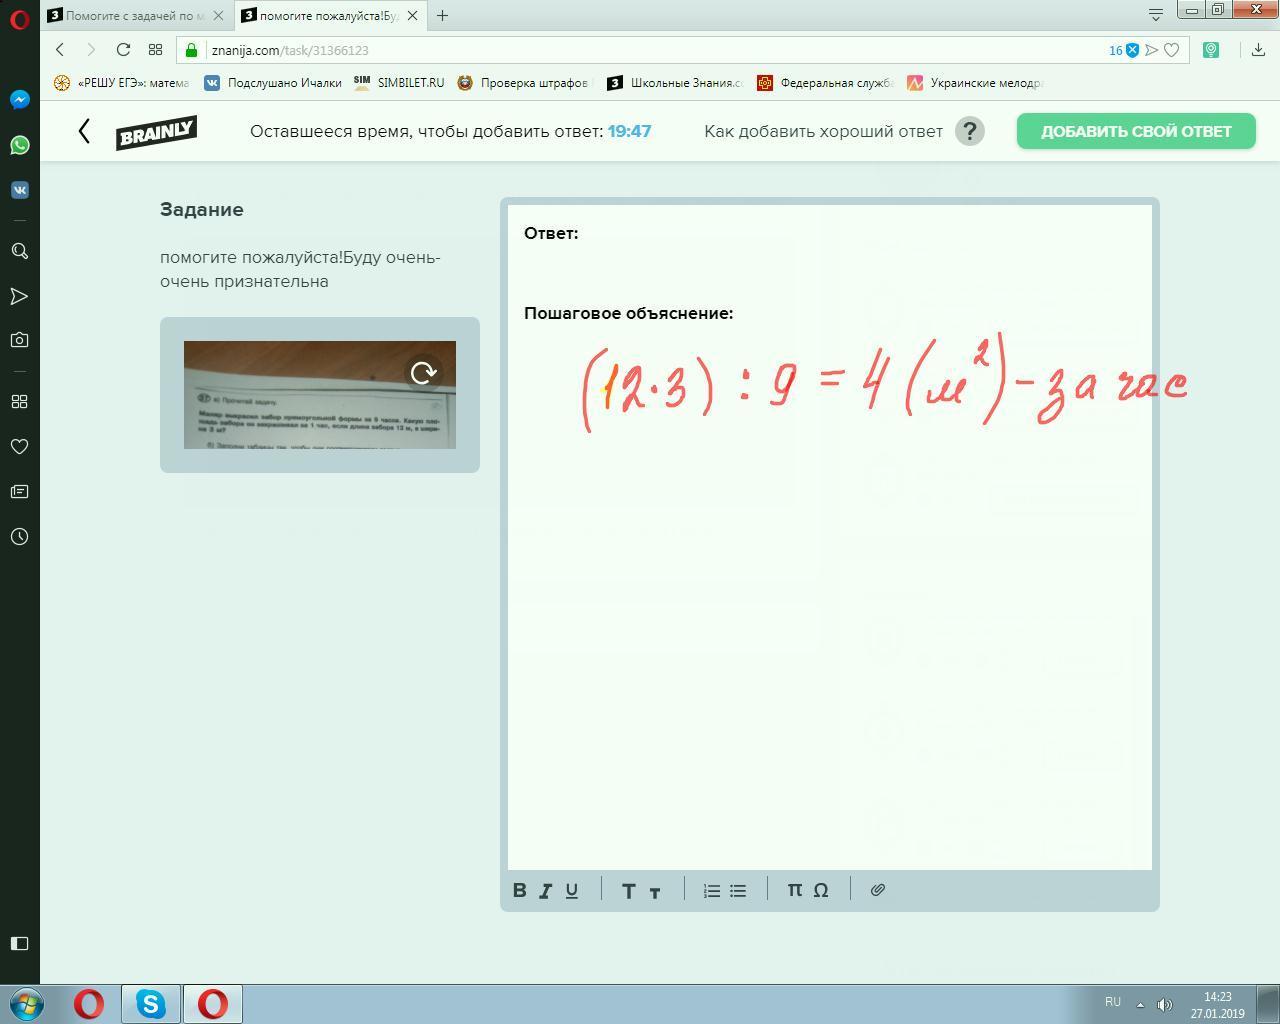
Task: Open search from Opera sidebar
Action: point(19,251)
